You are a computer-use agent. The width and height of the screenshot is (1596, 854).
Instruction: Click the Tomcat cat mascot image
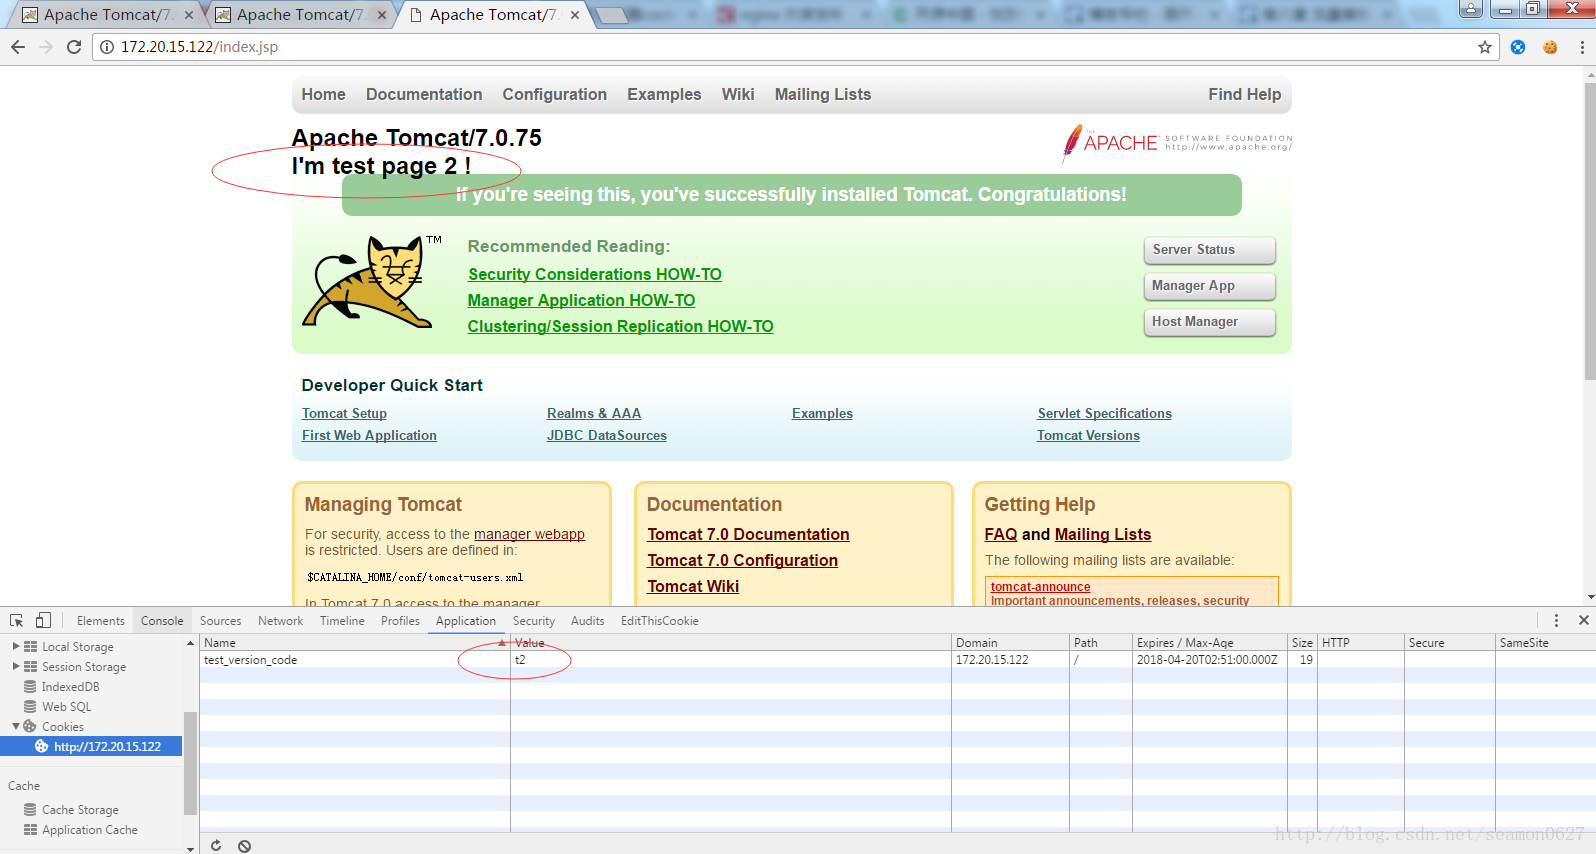(372, 282)
